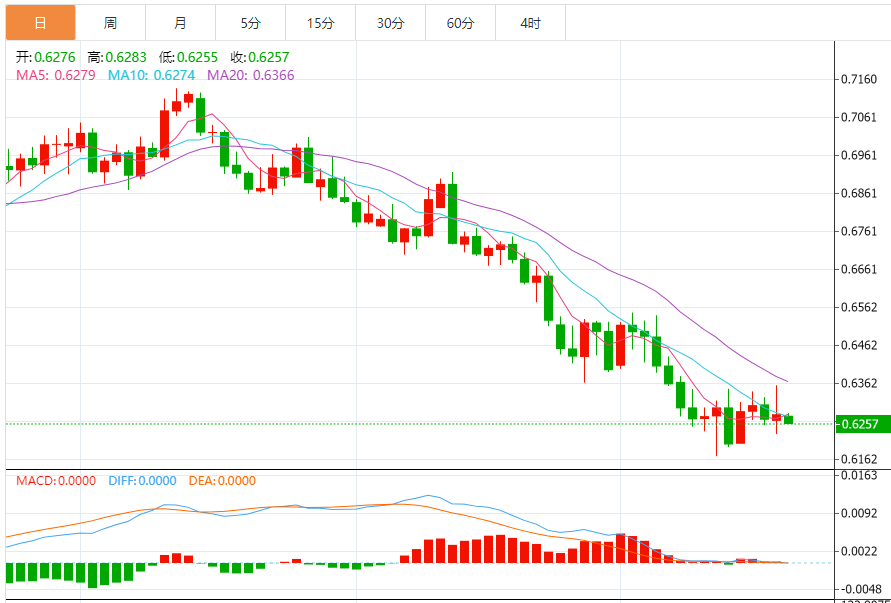The image size is (891, 603).
Task: Select the 4时 timeframe tab
Action: pyautogui.click(x=530, y=23)
